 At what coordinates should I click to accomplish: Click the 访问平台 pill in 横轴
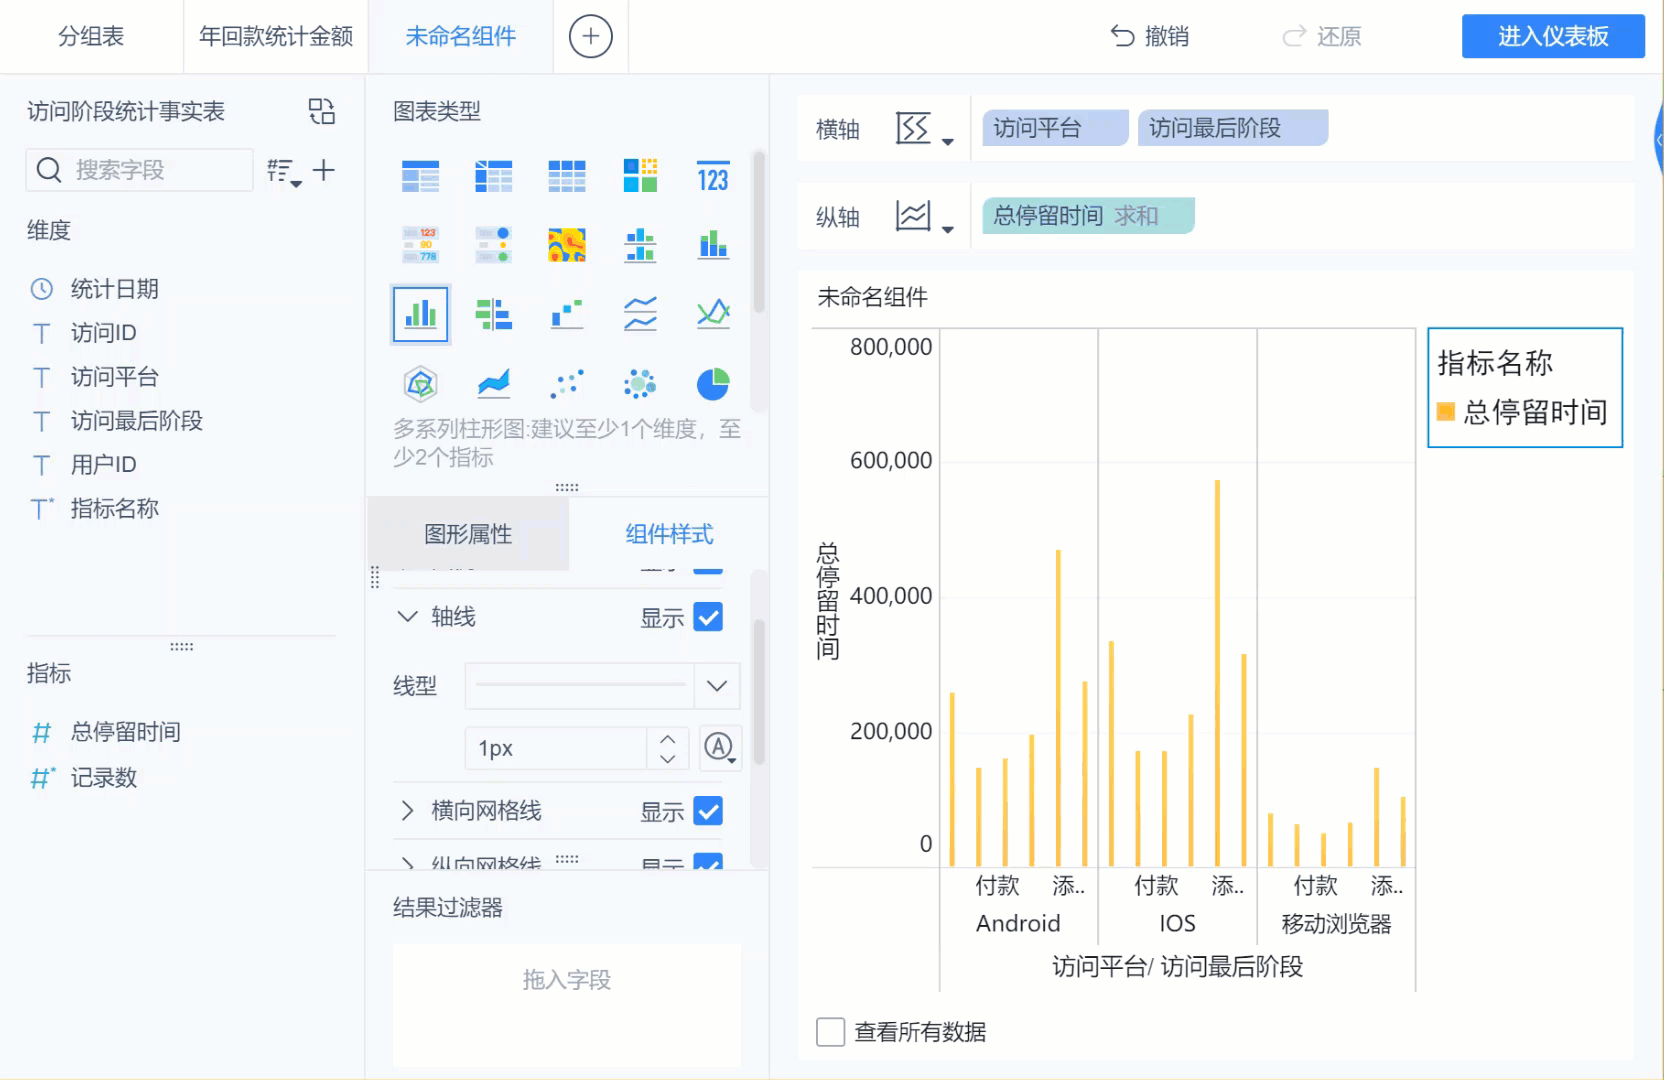[1055, 128]
